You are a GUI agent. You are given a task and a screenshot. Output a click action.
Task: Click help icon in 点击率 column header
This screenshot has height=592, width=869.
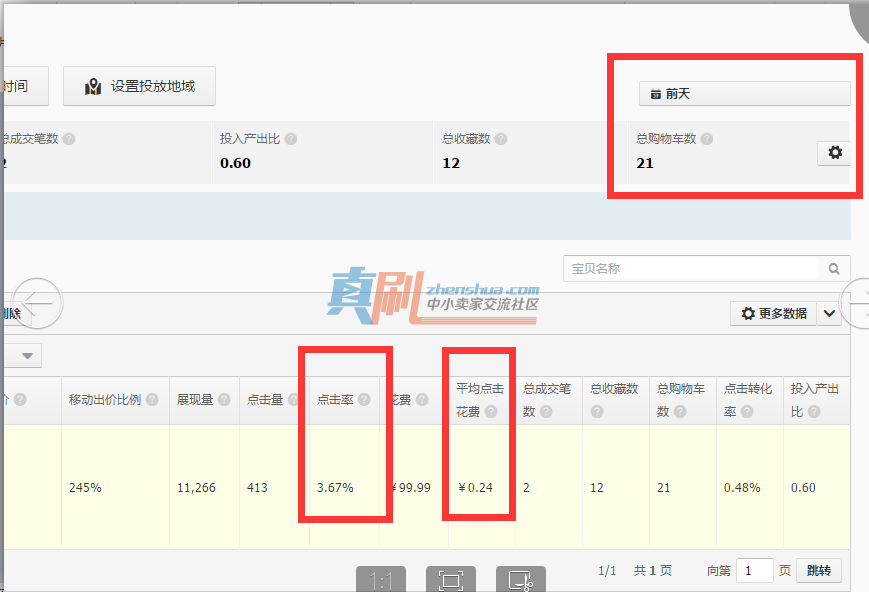364,400
